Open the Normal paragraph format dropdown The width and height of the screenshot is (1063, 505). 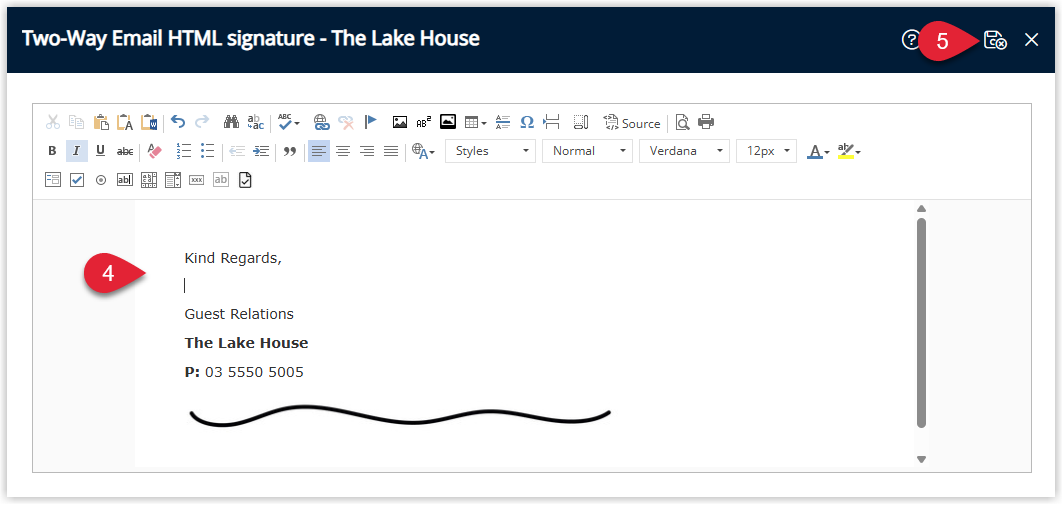pyautogui.click(x=587, y=151)
